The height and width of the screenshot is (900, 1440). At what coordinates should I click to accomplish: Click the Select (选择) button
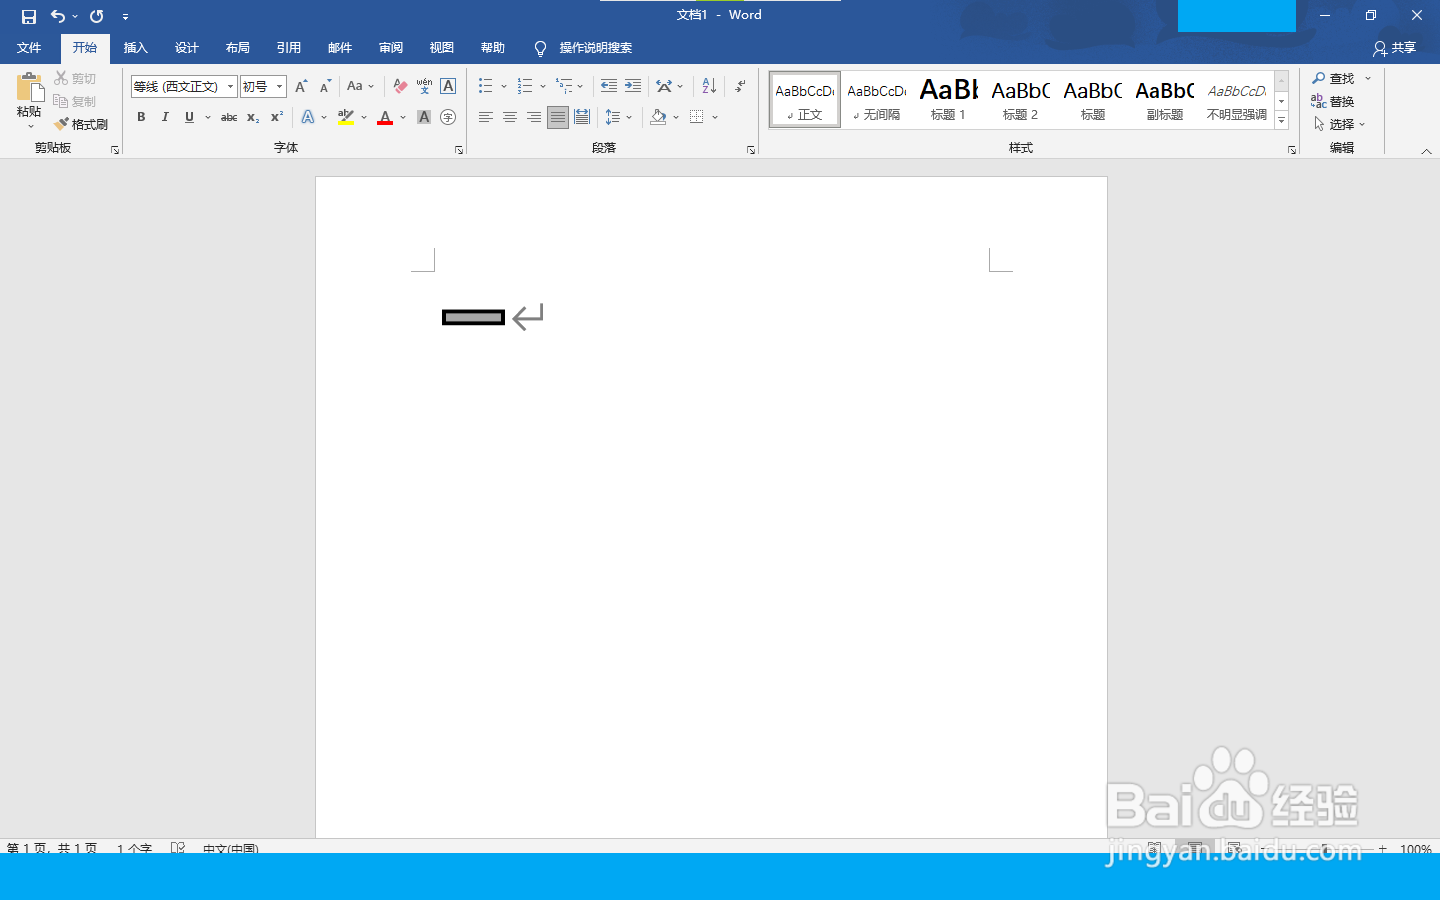coord(1338,124)
